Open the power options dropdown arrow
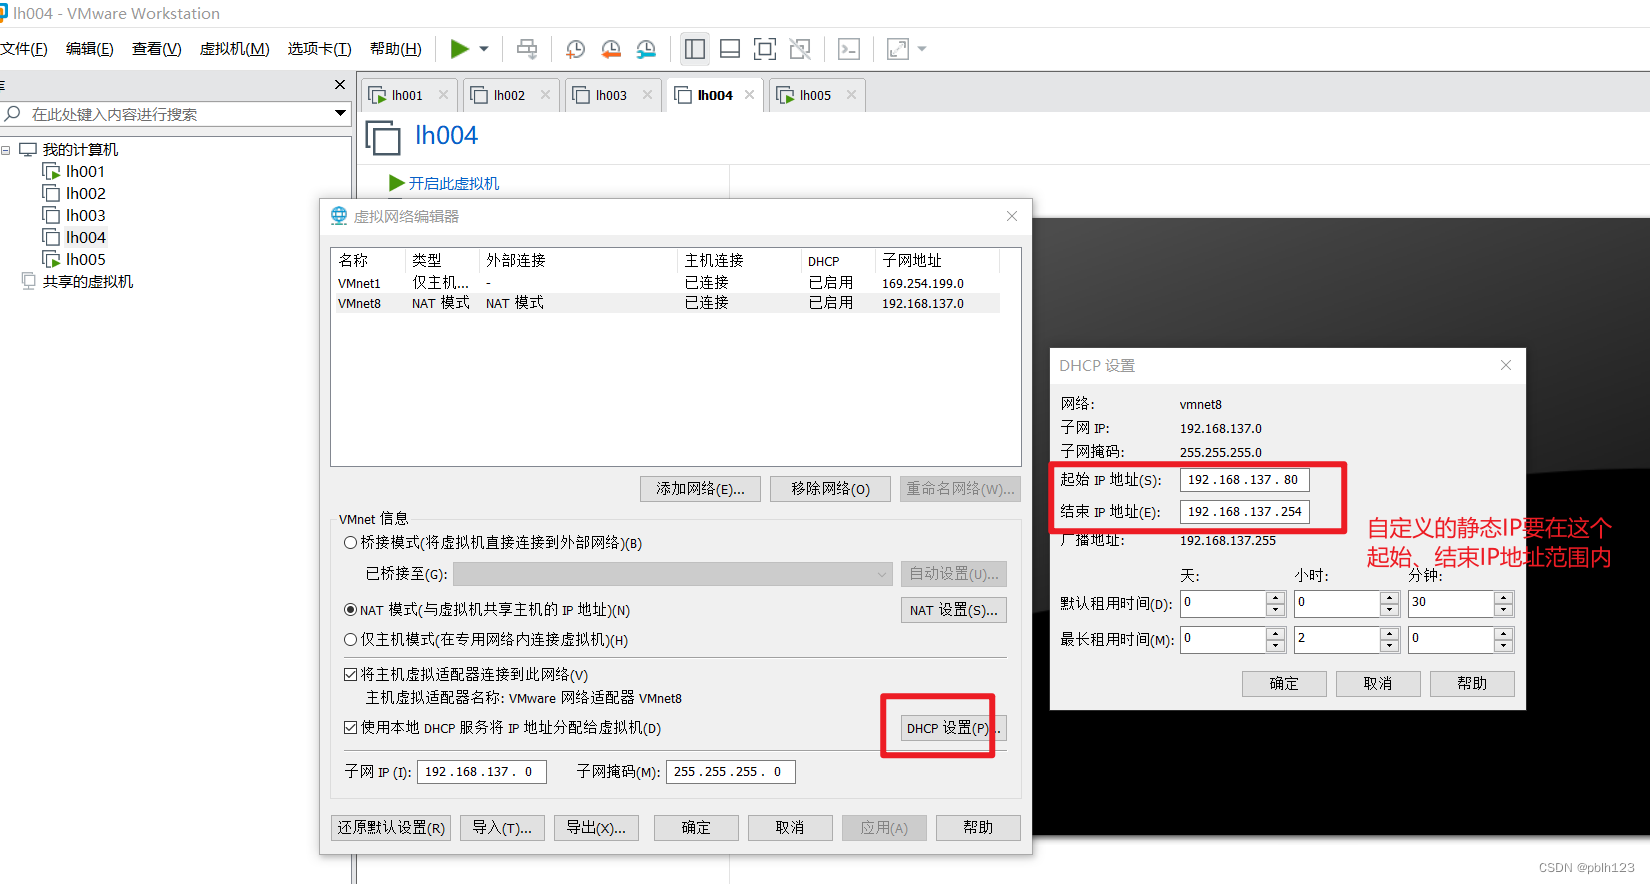Viewport: 1650px width, 884px height. point(484,49)
